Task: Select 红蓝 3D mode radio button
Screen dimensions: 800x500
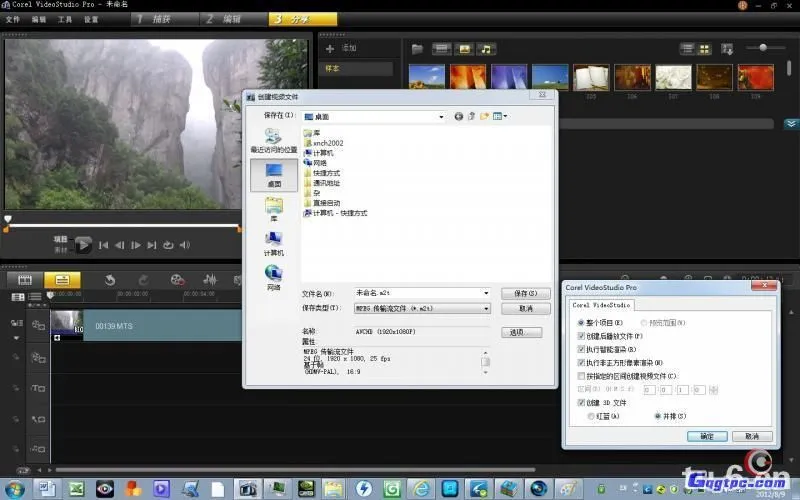Action: [591, 416]
